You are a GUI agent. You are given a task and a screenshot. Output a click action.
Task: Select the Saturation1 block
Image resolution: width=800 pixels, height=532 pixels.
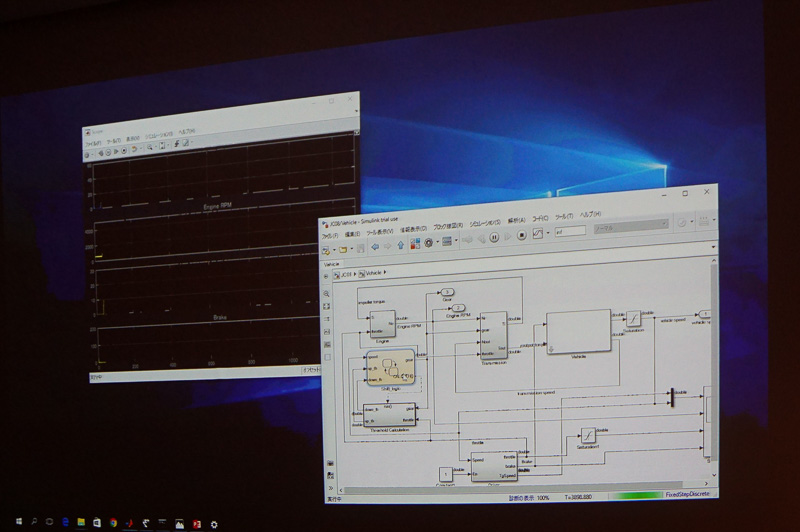(588, 436)
